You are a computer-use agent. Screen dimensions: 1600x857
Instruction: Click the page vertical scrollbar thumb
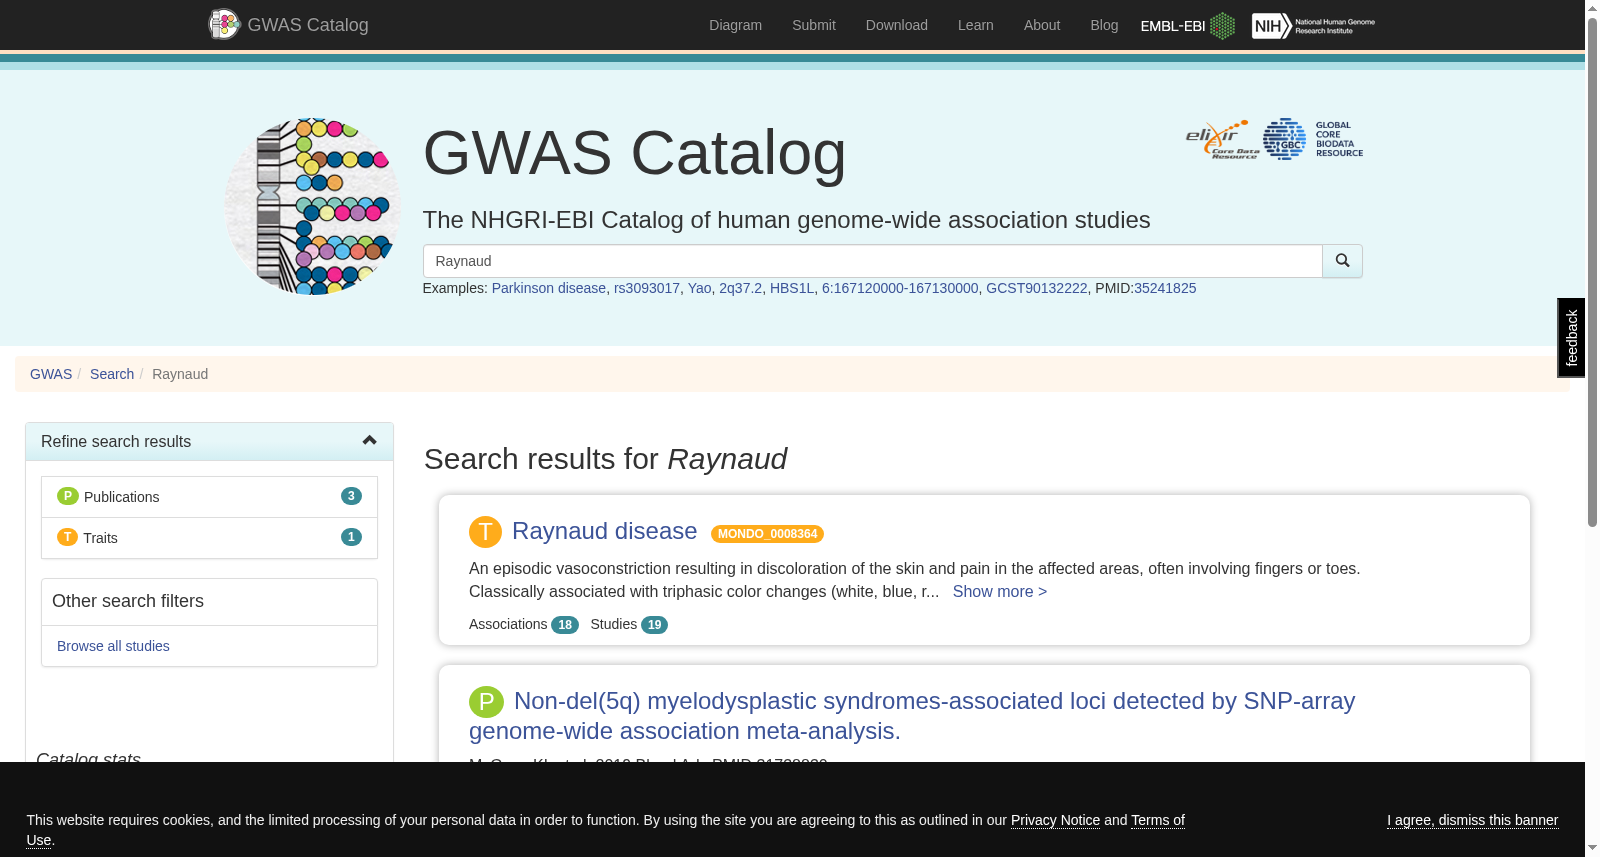(x=1592, y=270)
